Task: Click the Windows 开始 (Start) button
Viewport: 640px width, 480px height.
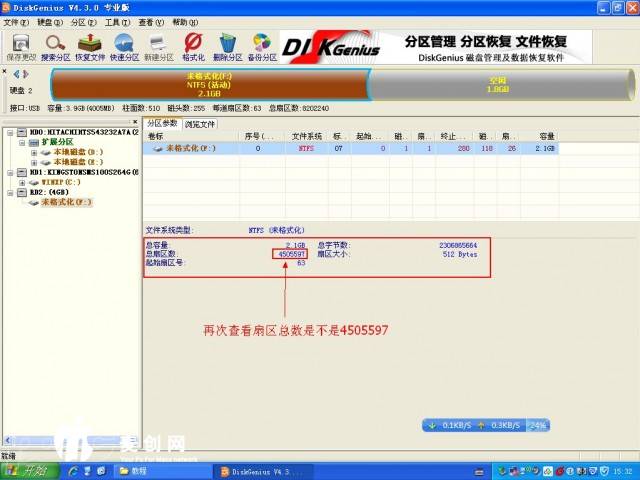Action: point(30,470)
